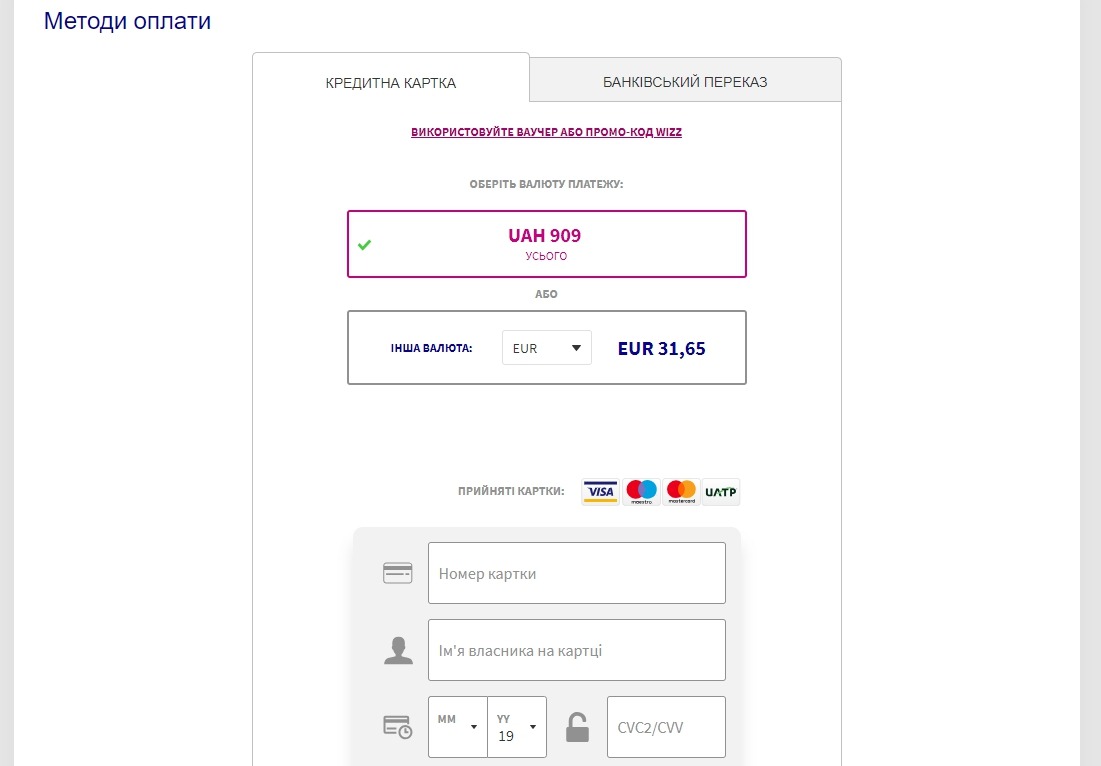Screen dimensions: 1101x766
Task: Click the Visa card logo
Action: coord(600,491)
